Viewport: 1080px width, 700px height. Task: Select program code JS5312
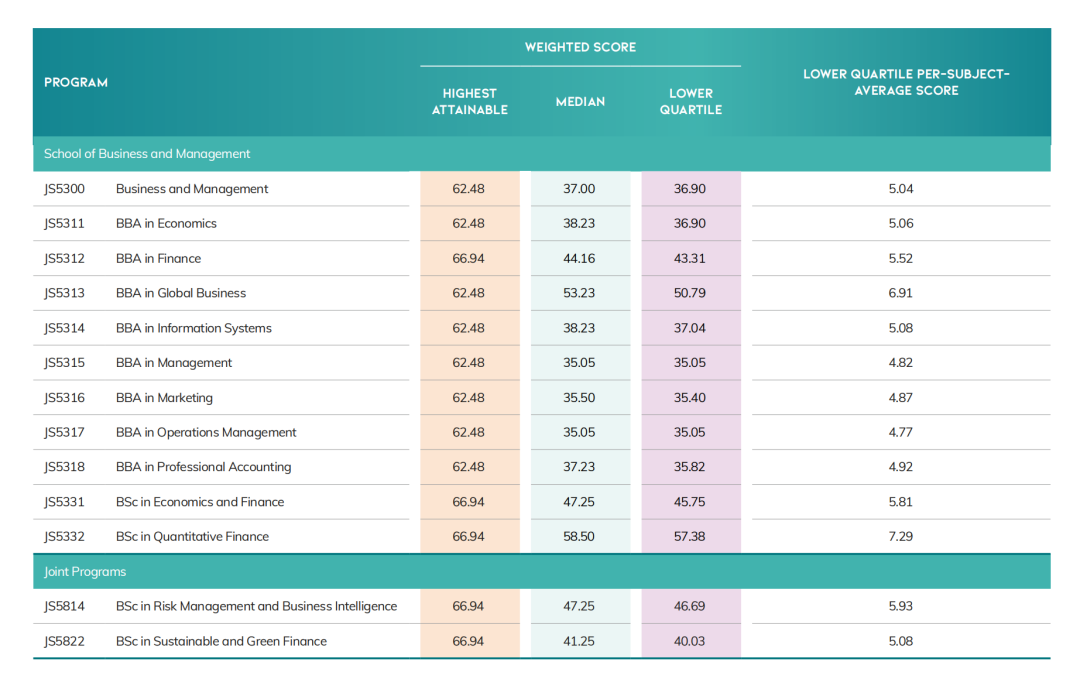click(x=65, y=258)
